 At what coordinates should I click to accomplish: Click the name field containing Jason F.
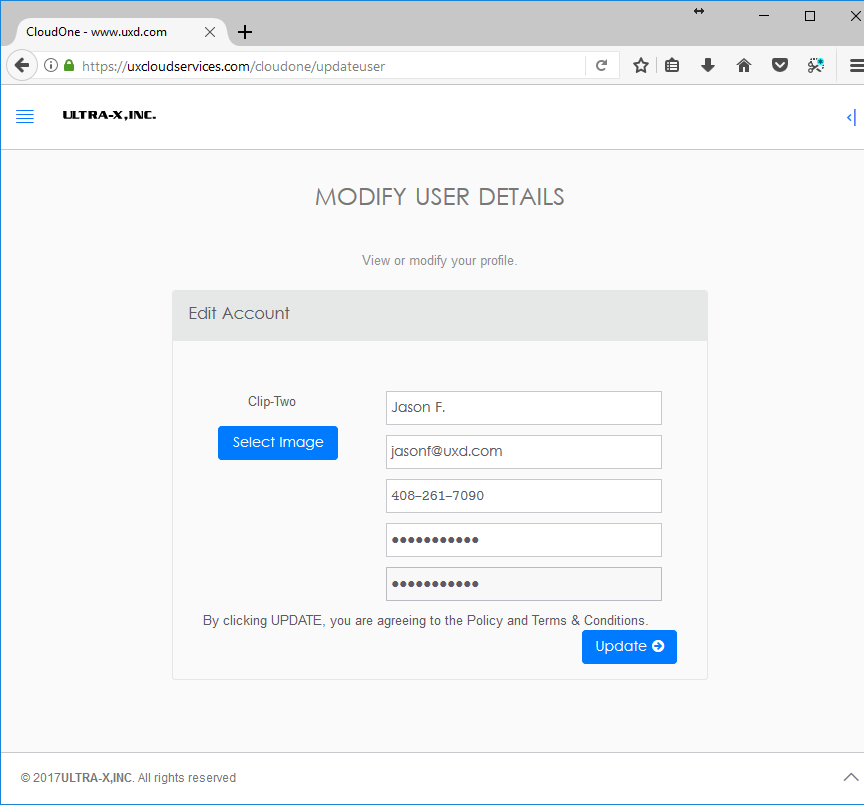pos(523,408)
